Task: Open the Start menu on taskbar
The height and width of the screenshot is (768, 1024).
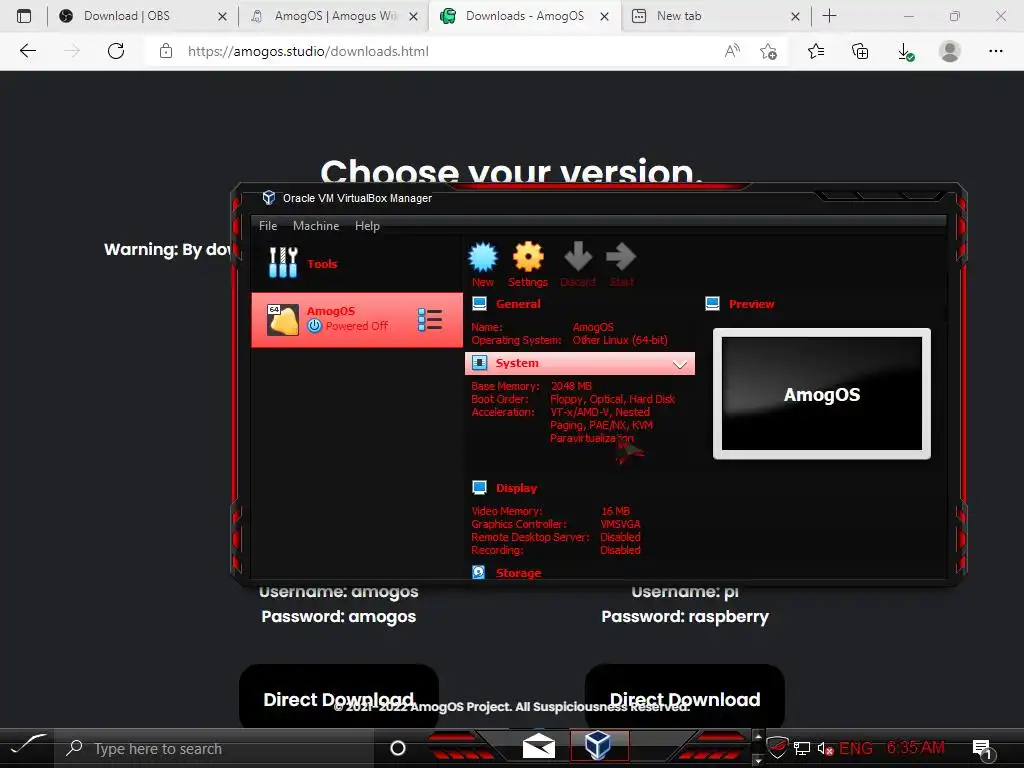Action: tap(27, 745)
